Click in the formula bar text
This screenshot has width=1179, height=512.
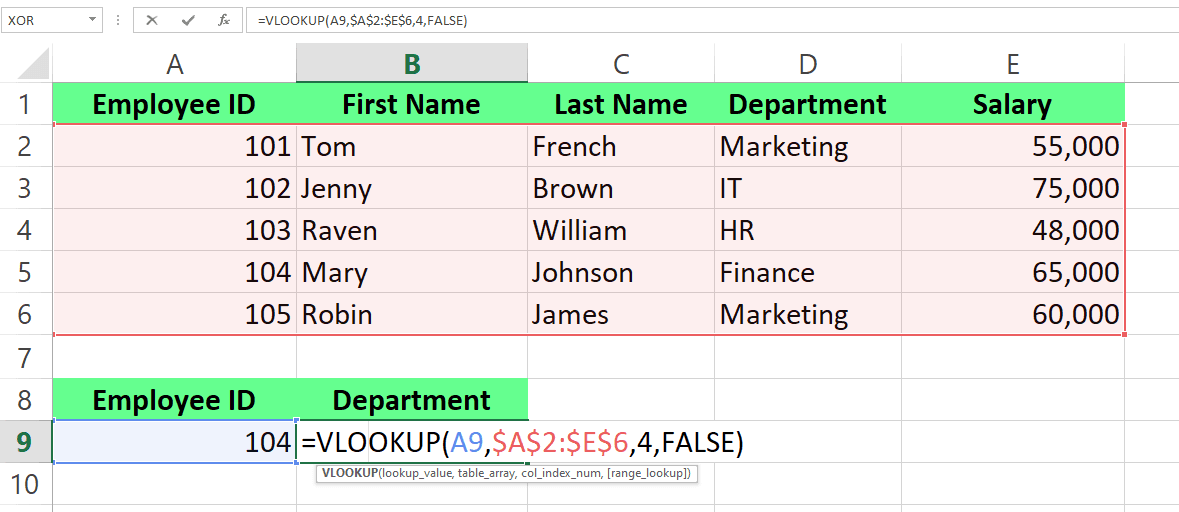click(600, 20)
